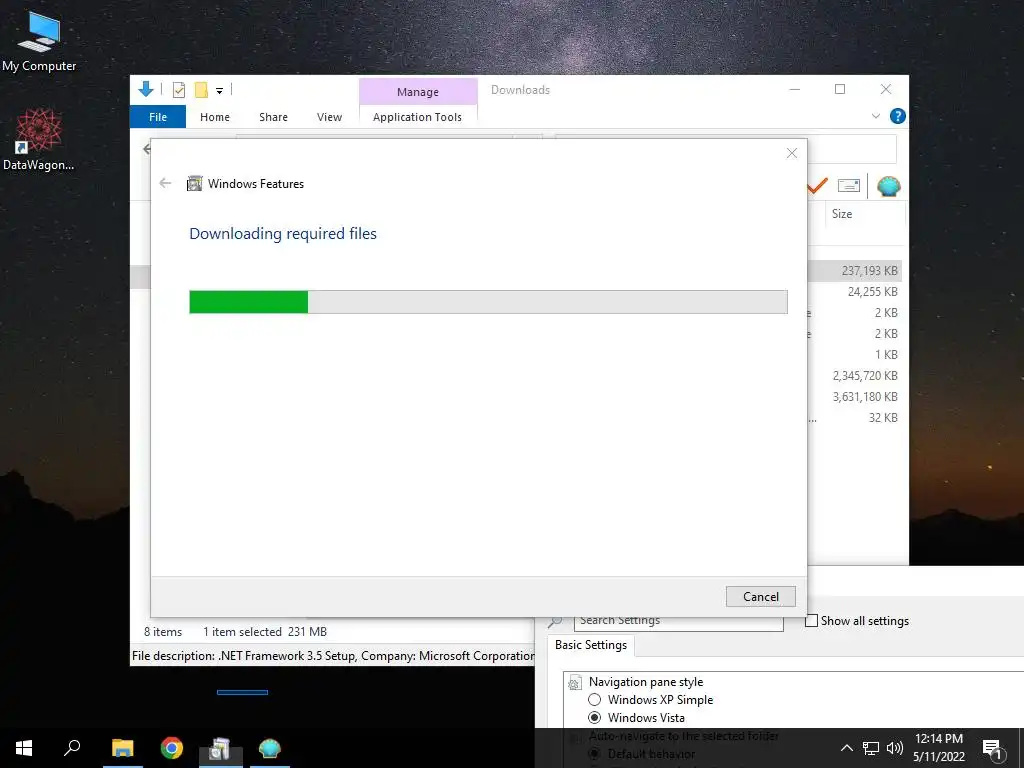Click the orange checkmark toolbar icon

[x=818, y=186]
